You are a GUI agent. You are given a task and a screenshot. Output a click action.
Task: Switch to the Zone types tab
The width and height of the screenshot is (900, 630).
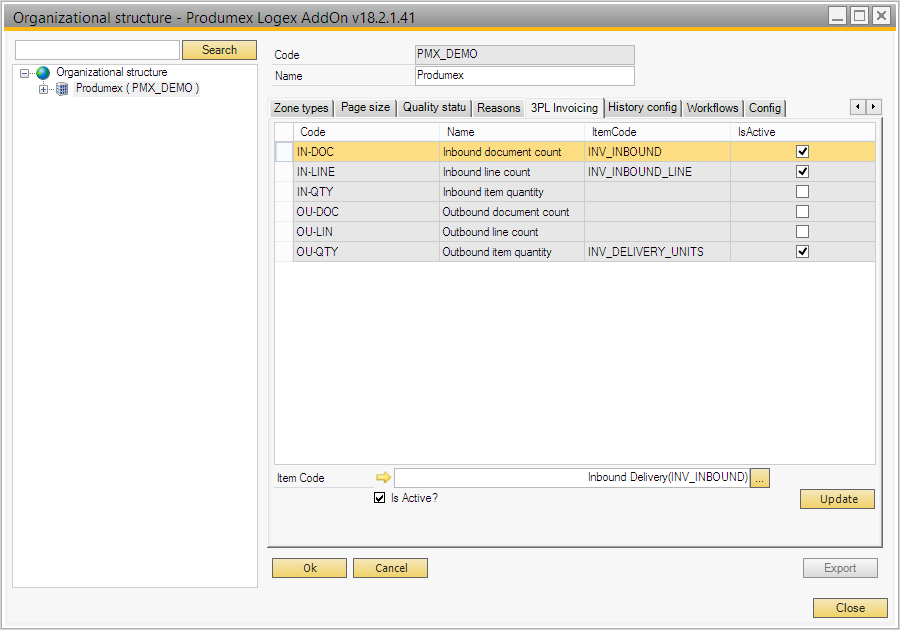(301, 108)
